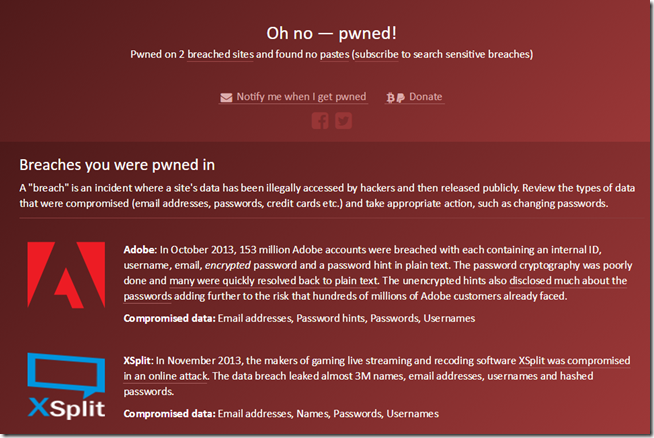Screen dimensions: 654x438
Task: Click the envelope icon beside Notify me
Action: 226,98
